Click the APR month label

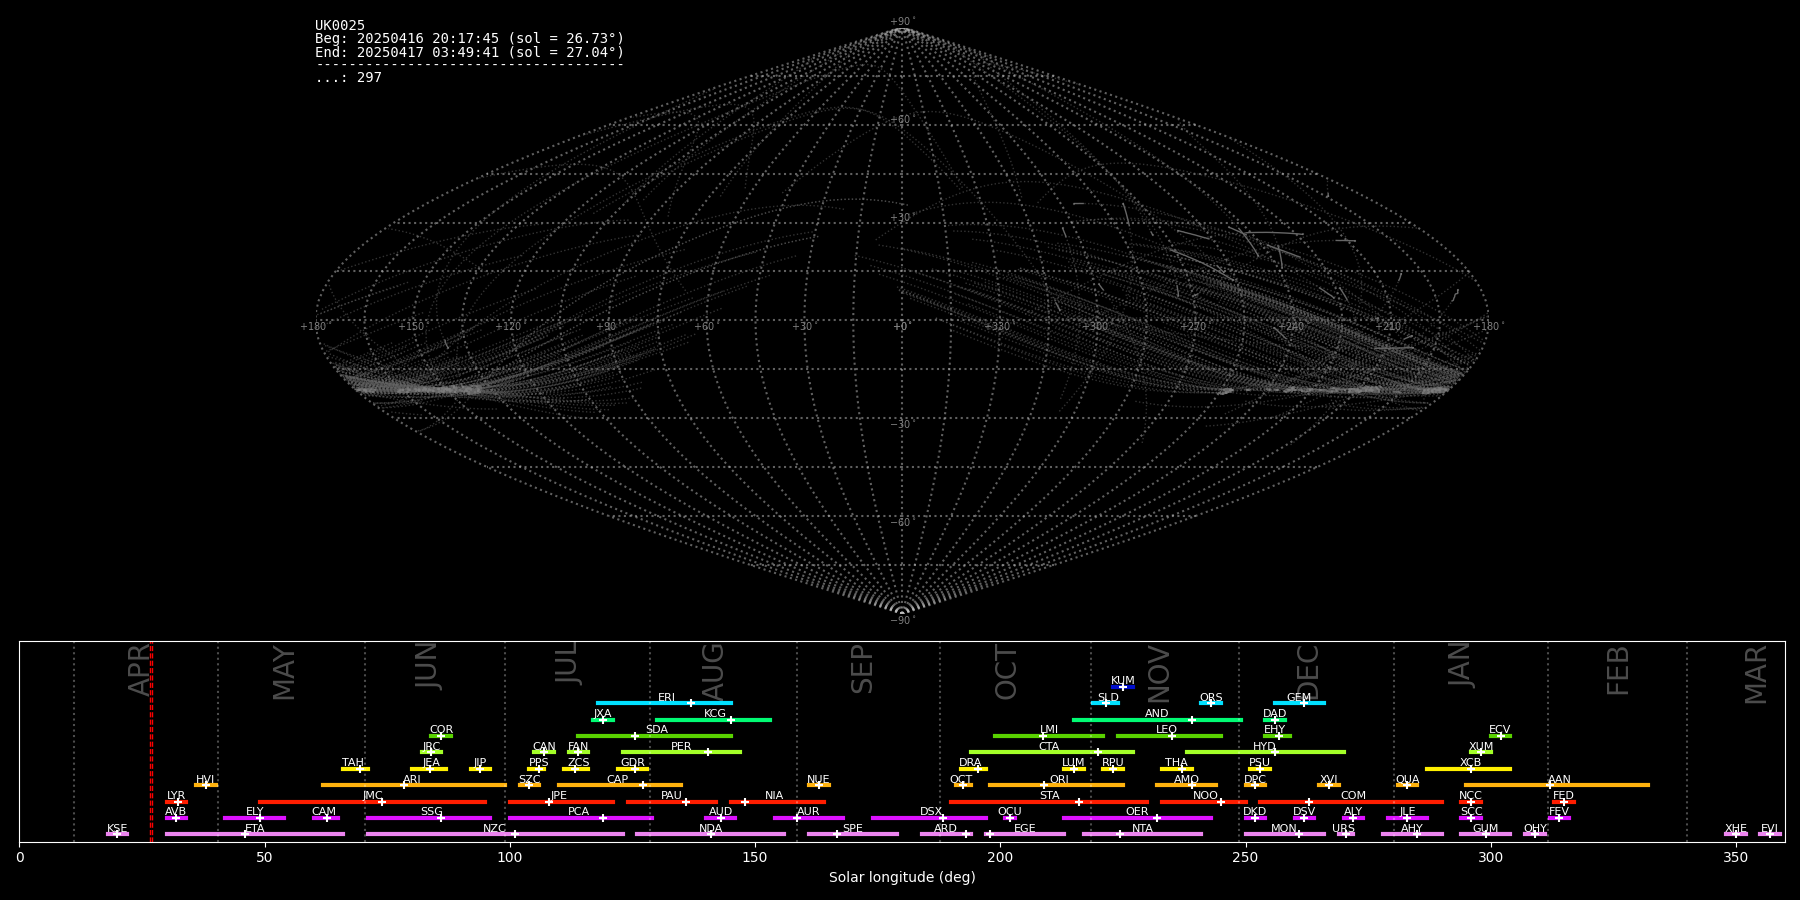pyautogui.click(x=140, y=670)
